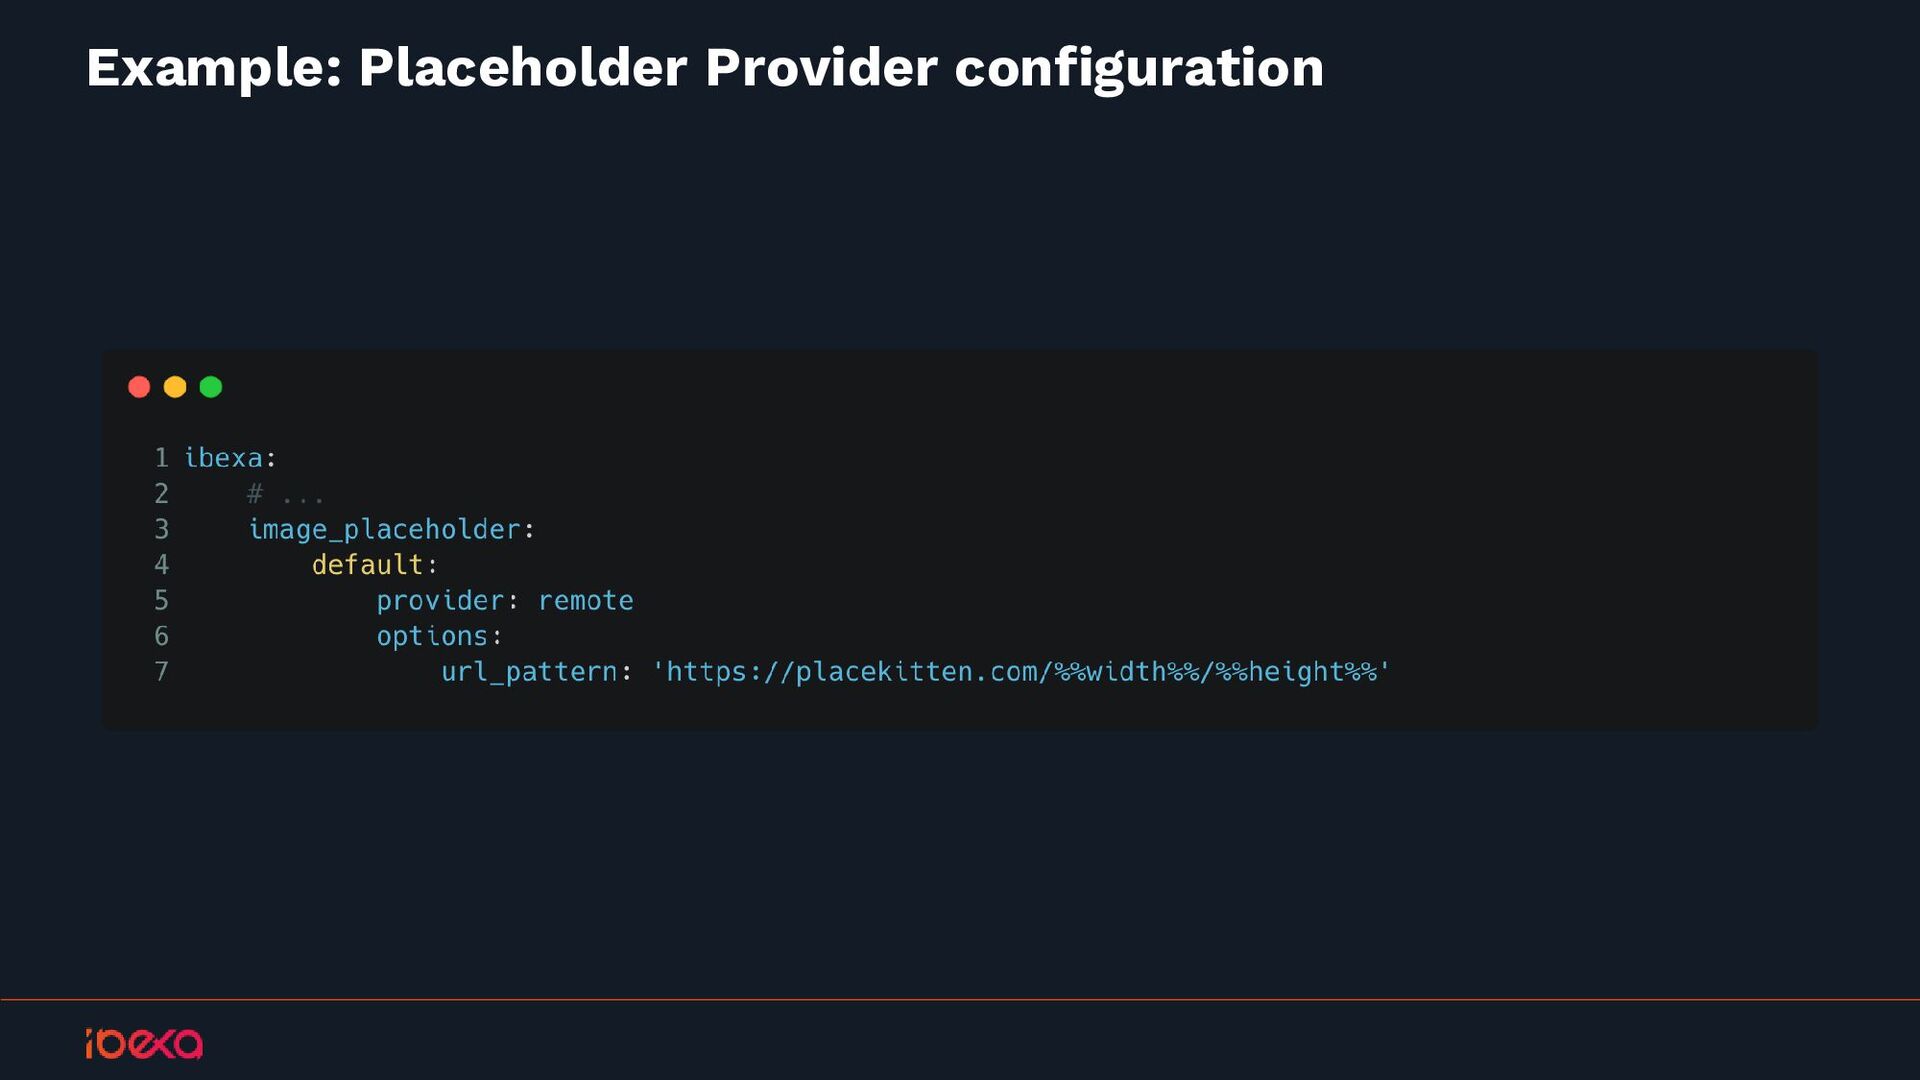
Task: Click the 'provider' key on line 5
Action: click(x=440, y=601)
